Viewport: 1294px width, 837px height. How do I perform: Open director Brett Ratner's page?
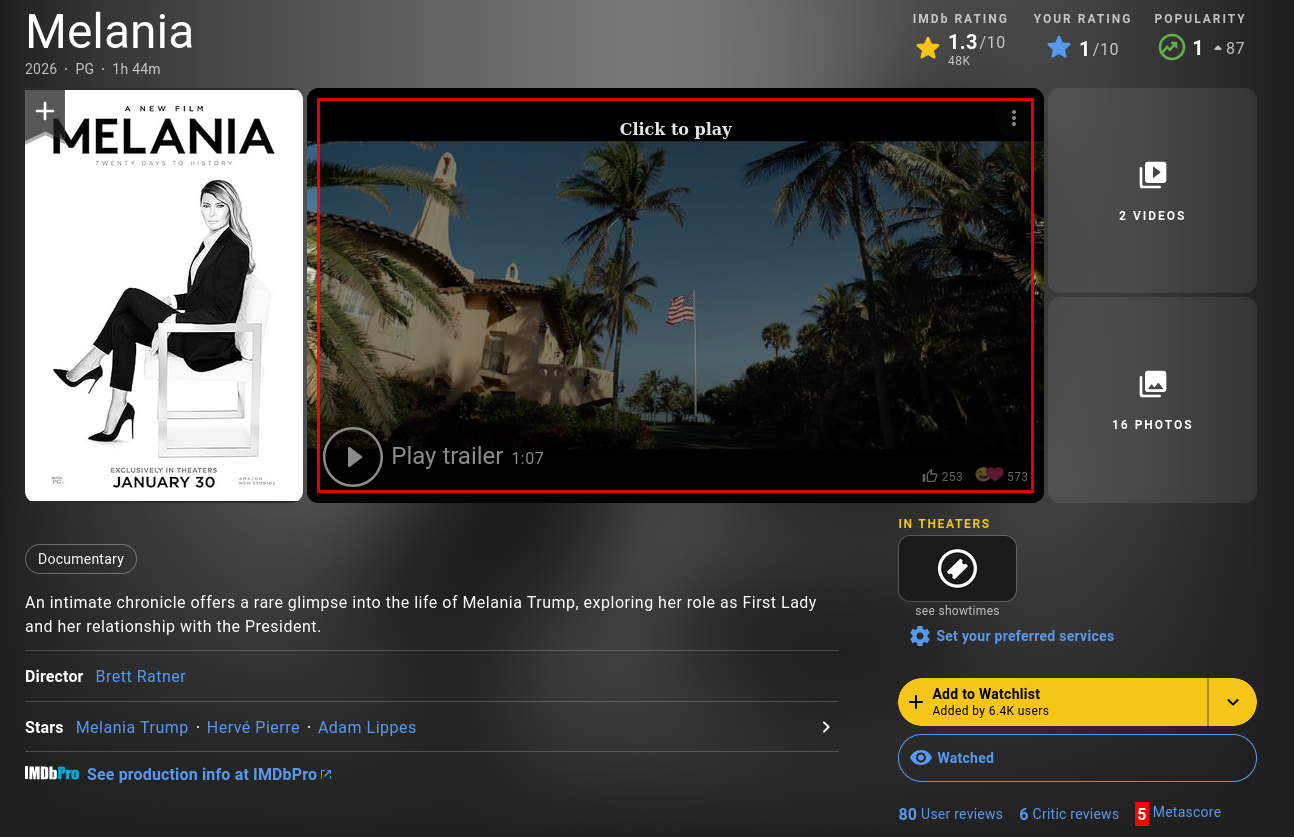140,676
